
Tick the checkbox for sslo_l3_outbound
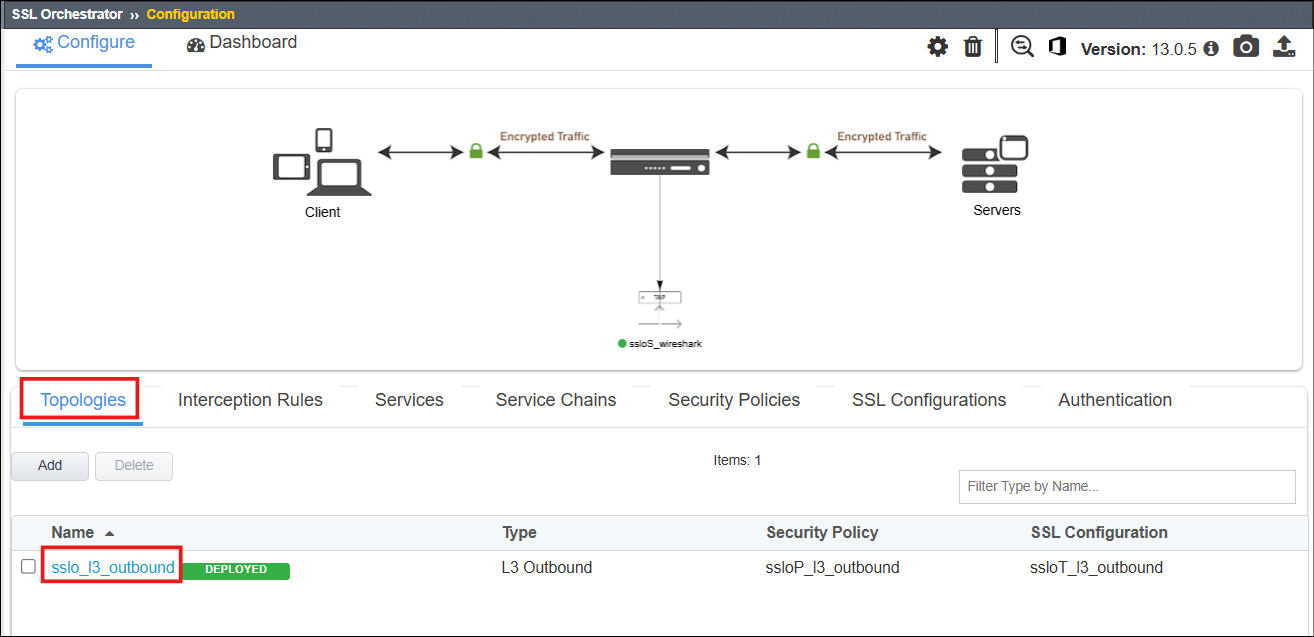tap(29, 567)
